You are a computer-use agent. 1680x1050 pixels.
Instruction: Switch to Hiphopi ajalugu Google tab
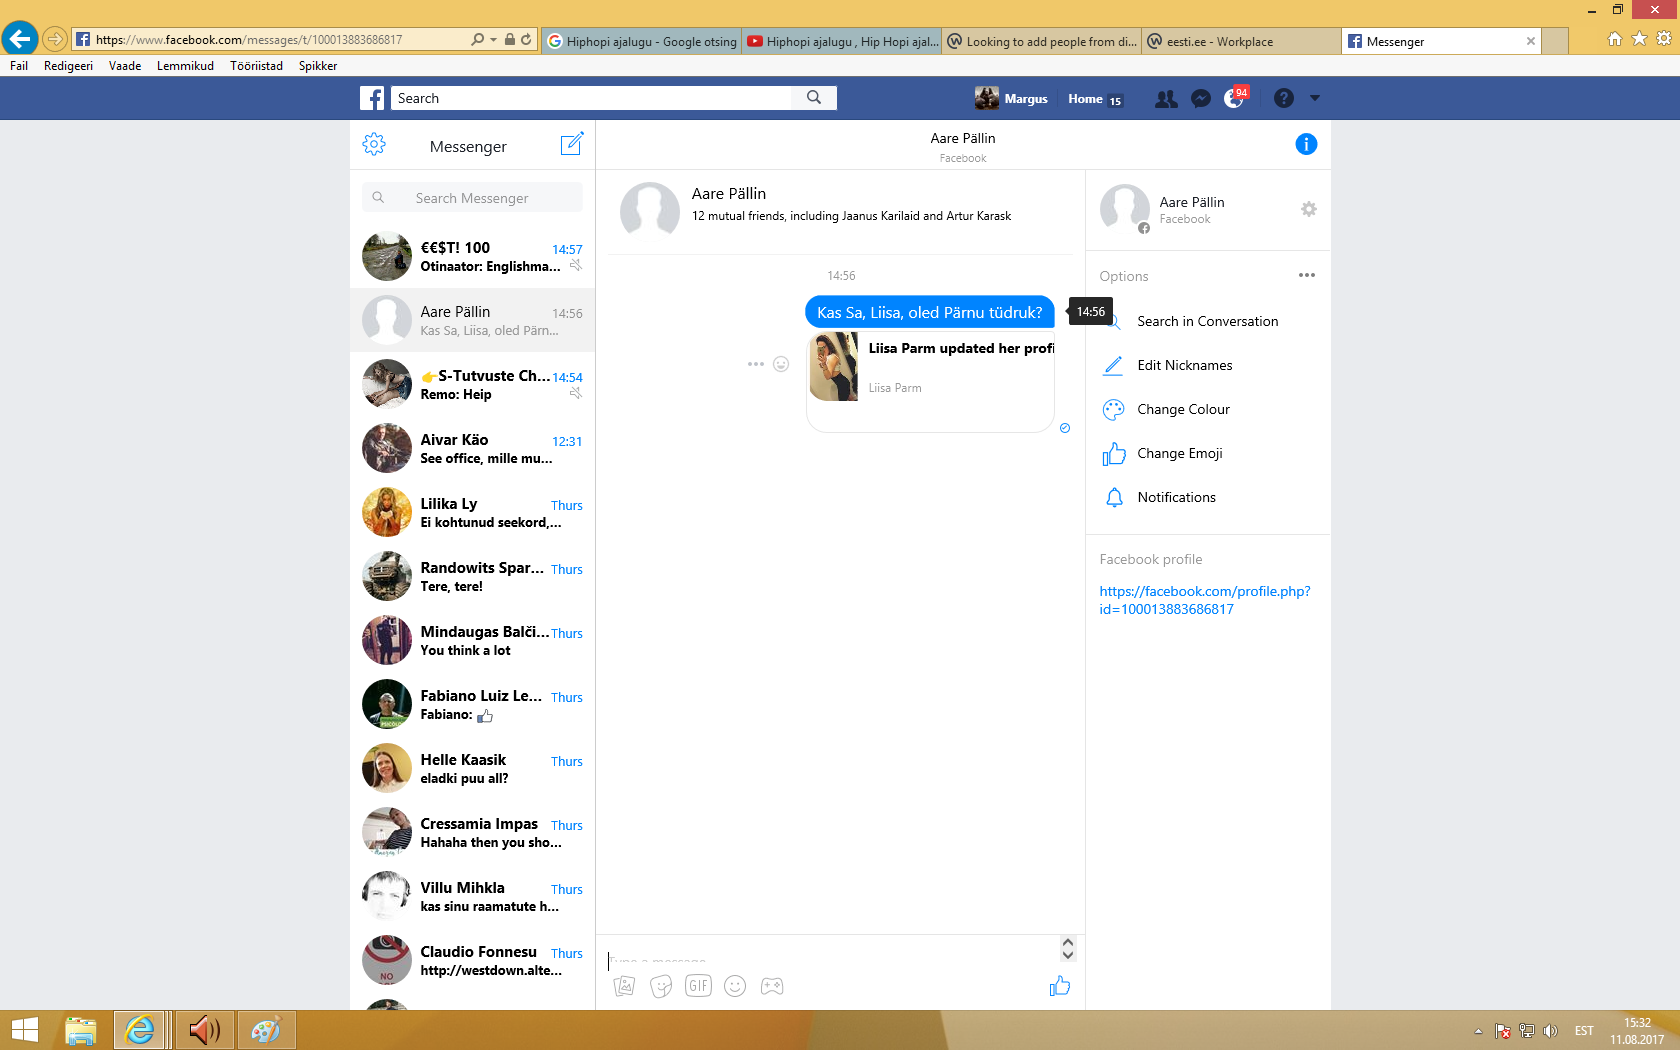[642, 41]
